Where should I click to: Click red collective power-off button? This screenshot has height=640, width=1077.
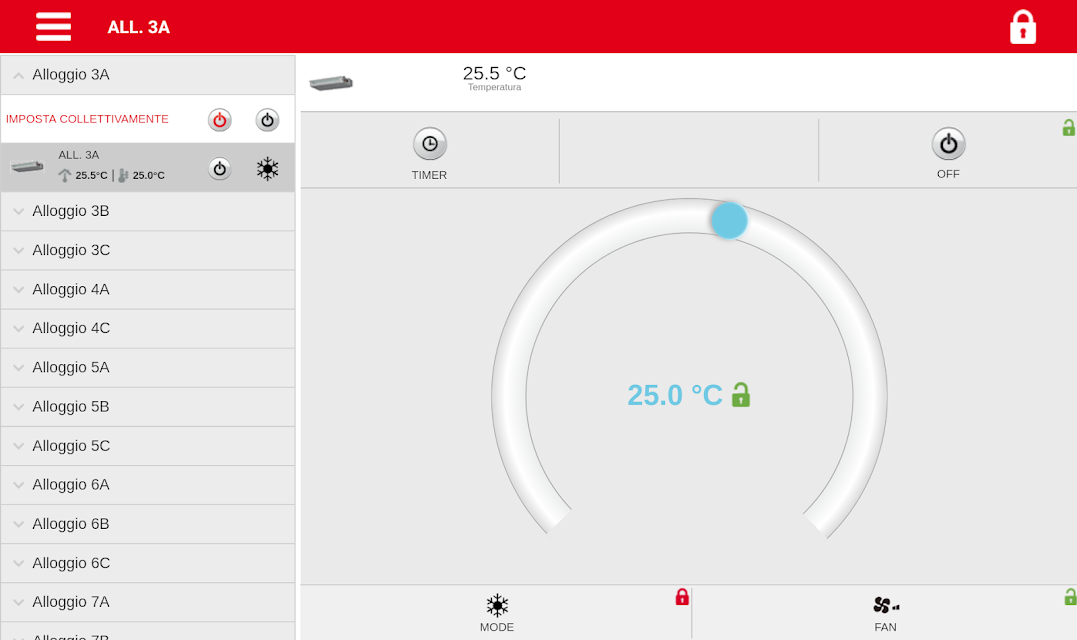coord(220,120)
